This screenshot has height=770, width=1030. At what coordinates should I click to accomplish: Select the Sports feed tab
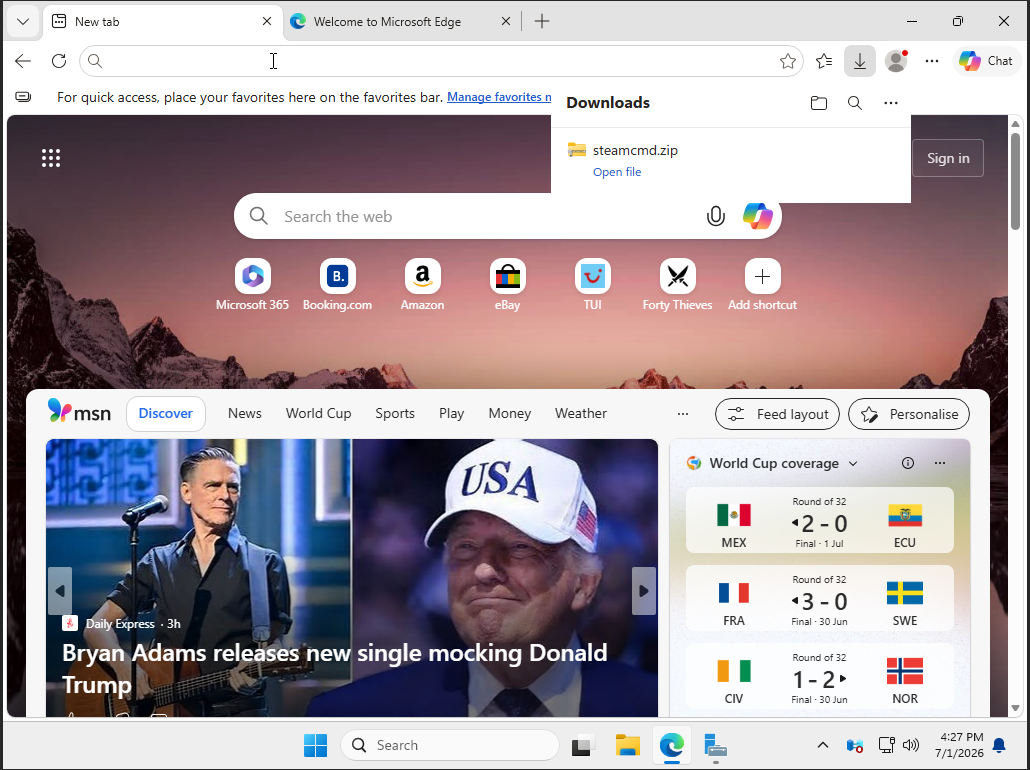395,413
